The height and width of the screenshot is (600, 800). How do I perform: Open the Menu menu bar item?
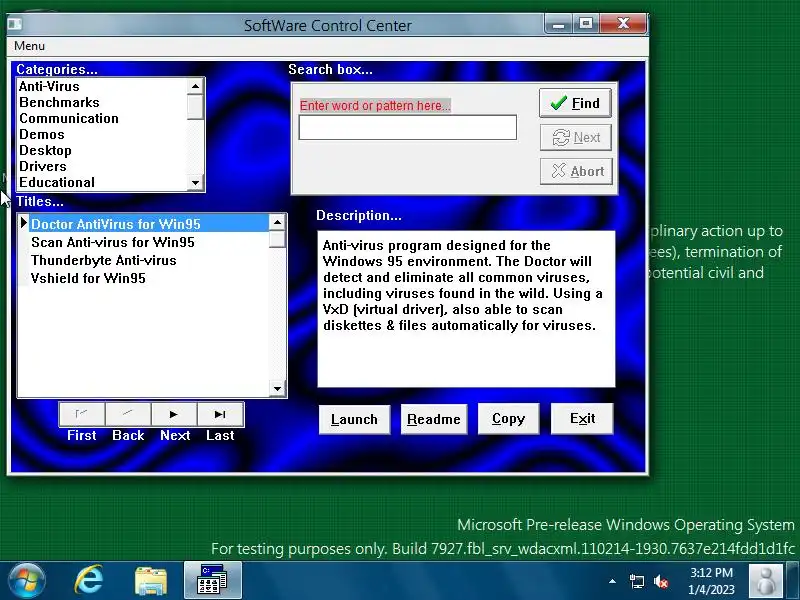29,46
